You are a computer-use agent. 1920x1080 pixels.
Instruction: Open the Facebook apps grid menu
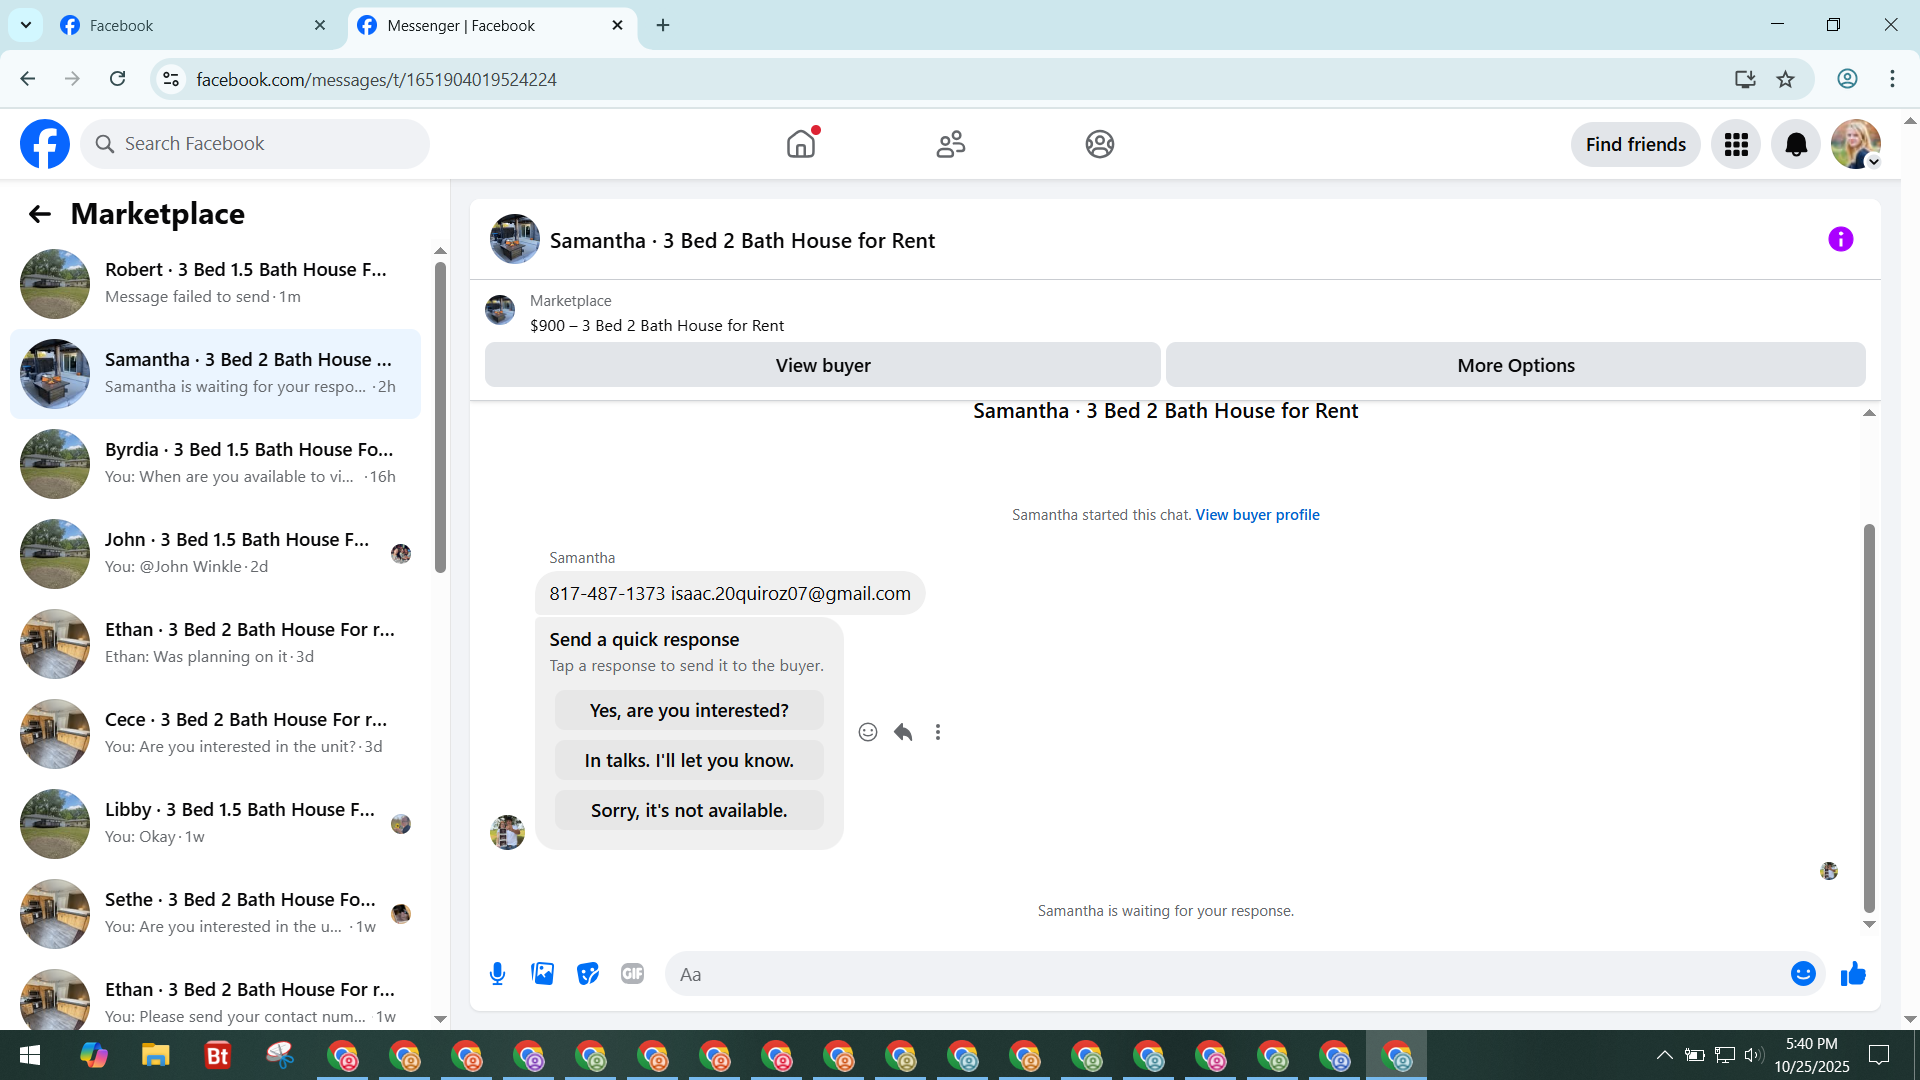1736,145
